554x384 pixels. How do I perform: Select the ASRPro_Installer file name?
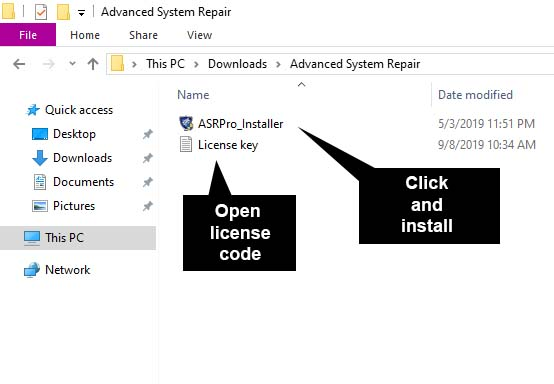[241, 124]
